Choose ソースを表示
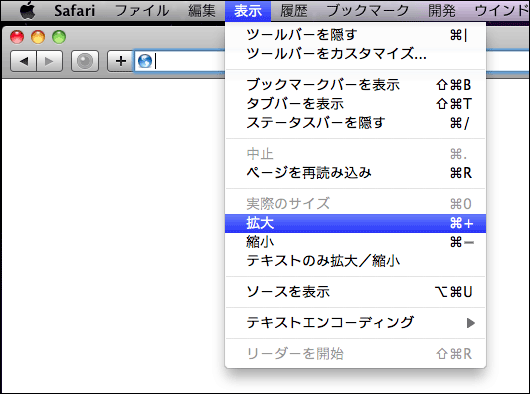530x394 pixels. tap(355, 292)
